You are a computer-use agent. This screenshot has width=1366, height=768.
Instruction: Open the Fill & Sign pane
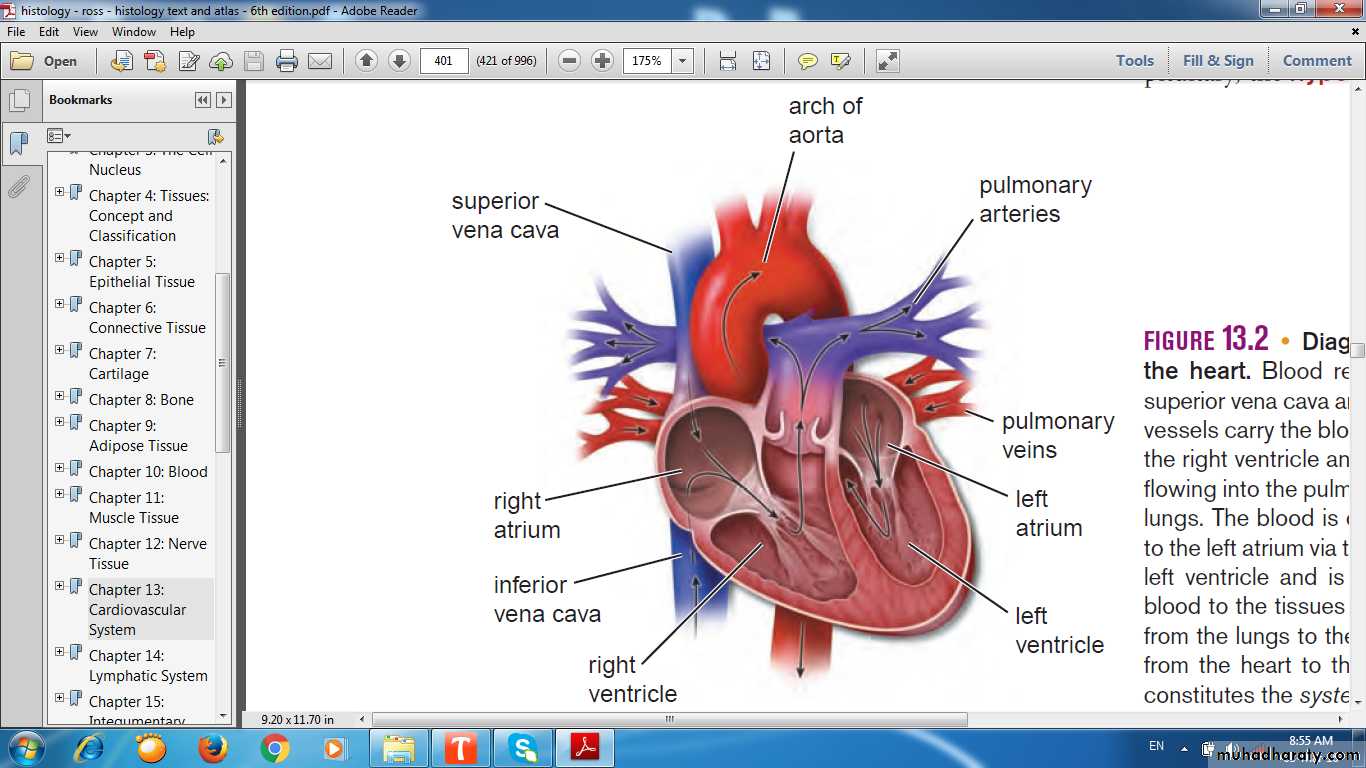point(1217,61)
